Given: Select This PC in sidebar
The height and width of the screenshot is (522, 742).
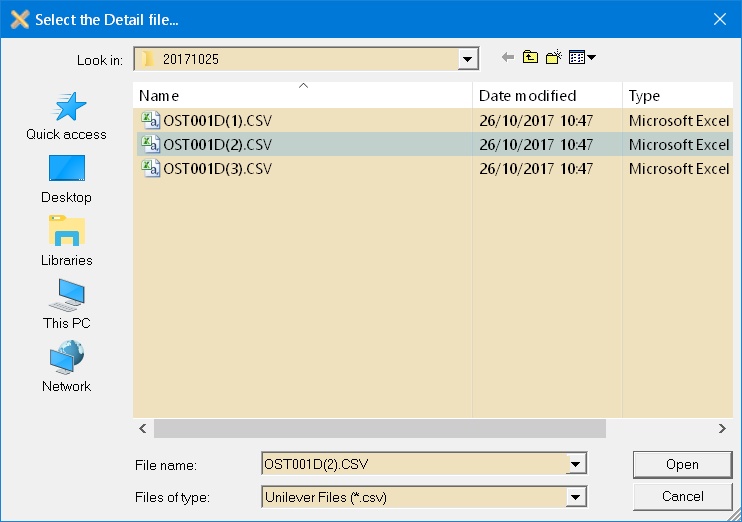Looking at the screenshot, I should click(x=66, y=305).
